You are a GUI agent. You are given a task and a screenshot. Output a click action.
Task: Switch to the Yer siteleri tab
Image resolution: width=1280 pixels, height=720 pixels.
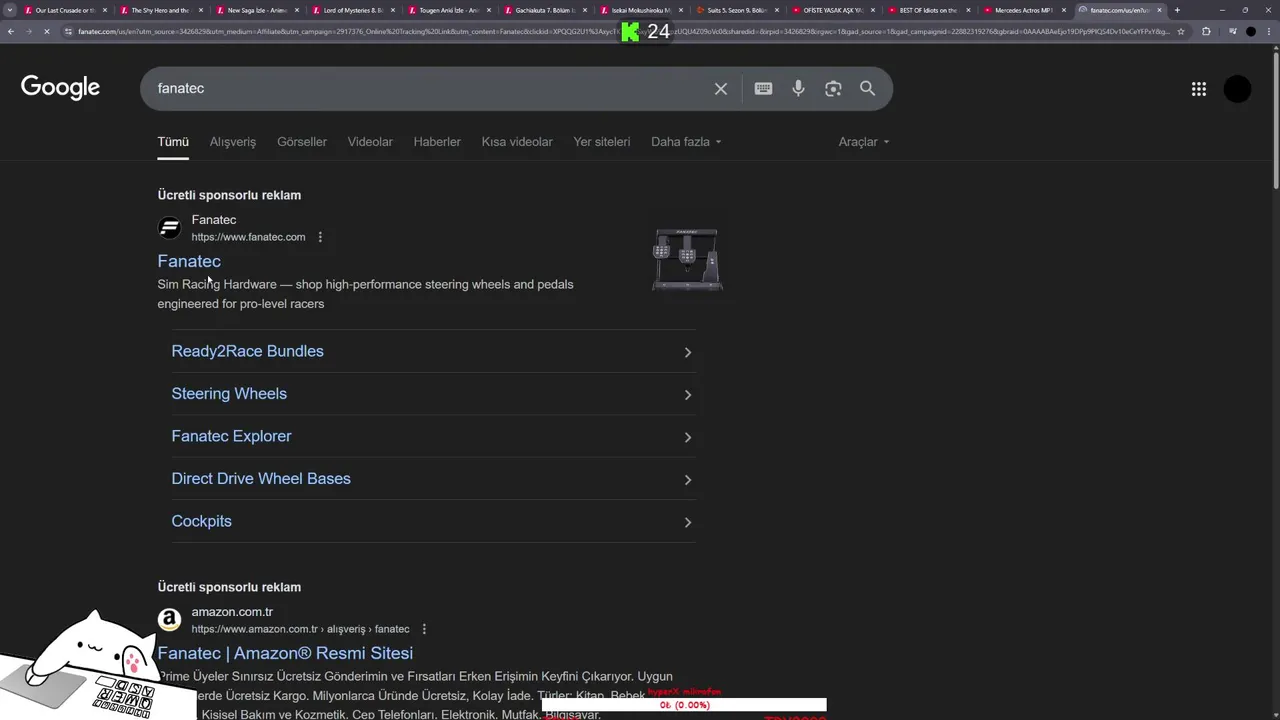tap(602, 142)
